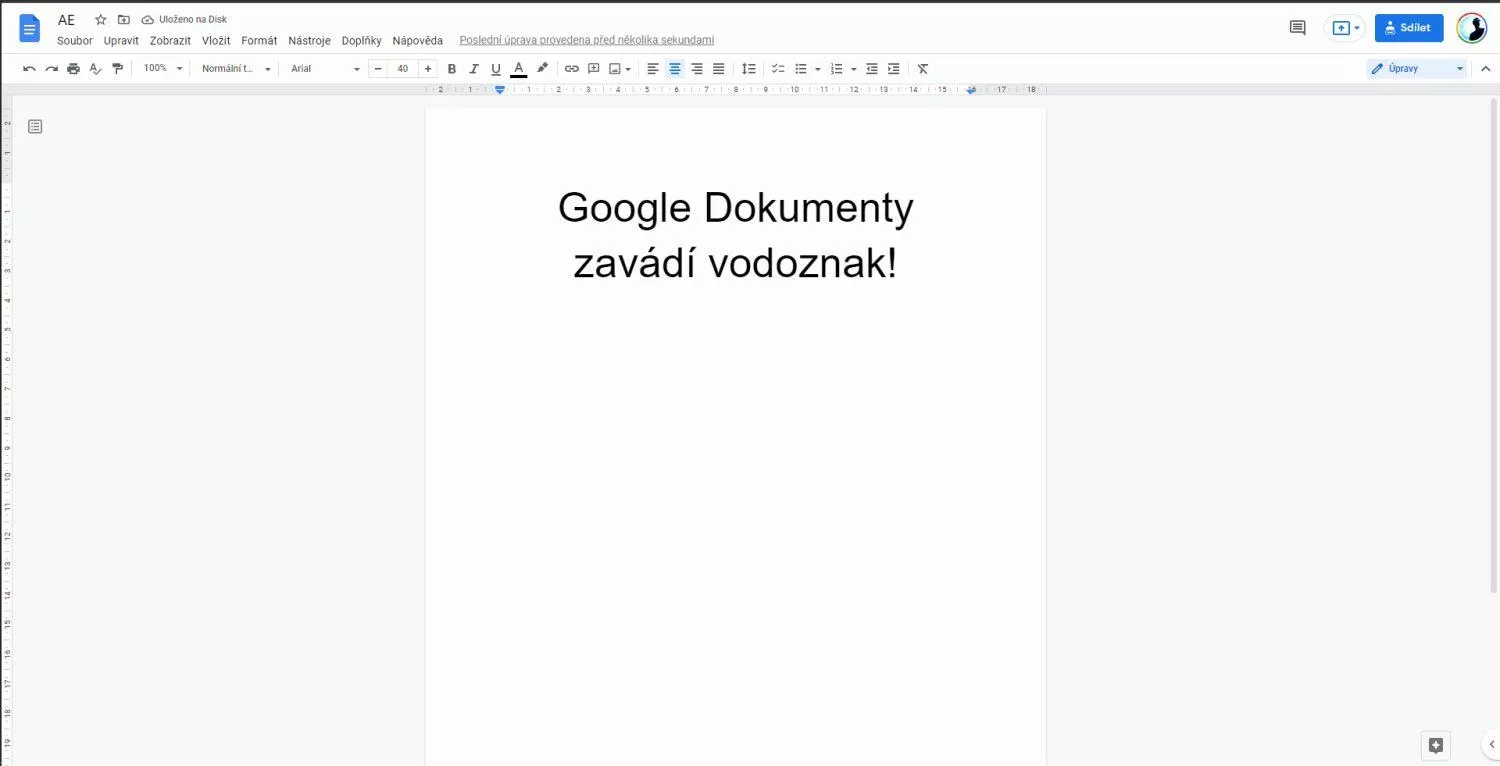Place the cursor in the heading "zavádí vodoznak!"
Viewport: 1500px width, 766px height.
(x=735, y=264)
